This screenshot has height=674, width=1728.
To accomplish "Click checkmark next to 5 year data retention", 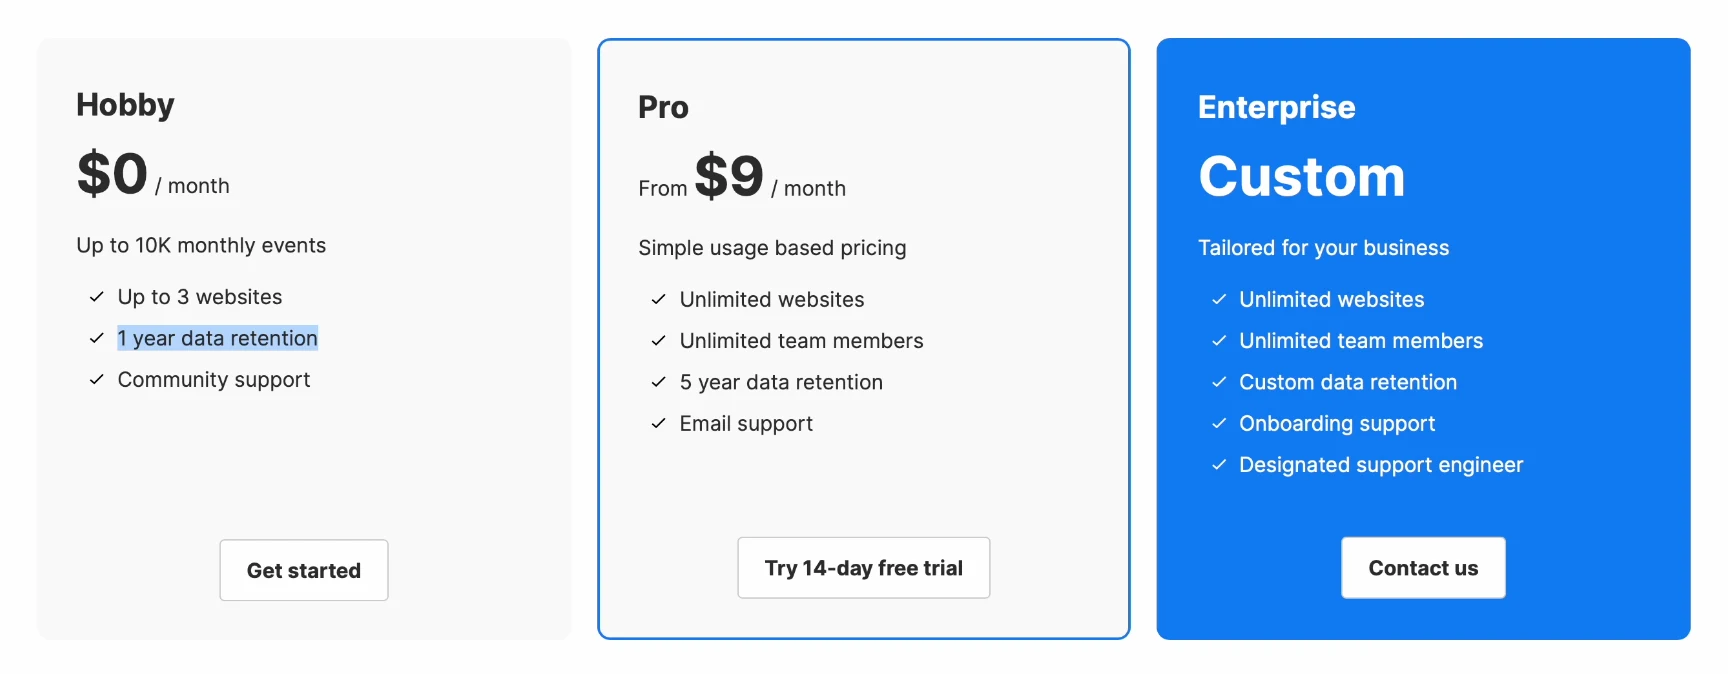I will 659,382.
